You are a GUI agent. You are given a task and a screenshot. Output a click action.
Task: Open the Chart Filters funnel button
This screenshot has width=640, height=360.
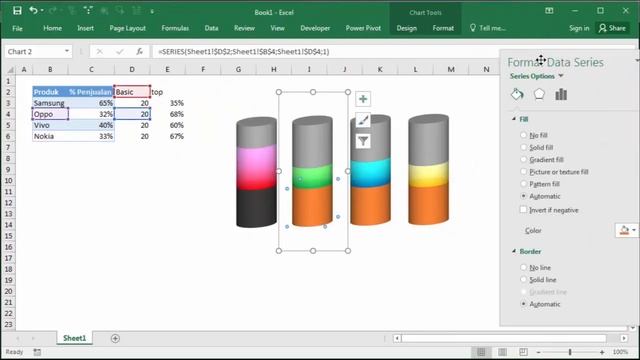[363, 141]
